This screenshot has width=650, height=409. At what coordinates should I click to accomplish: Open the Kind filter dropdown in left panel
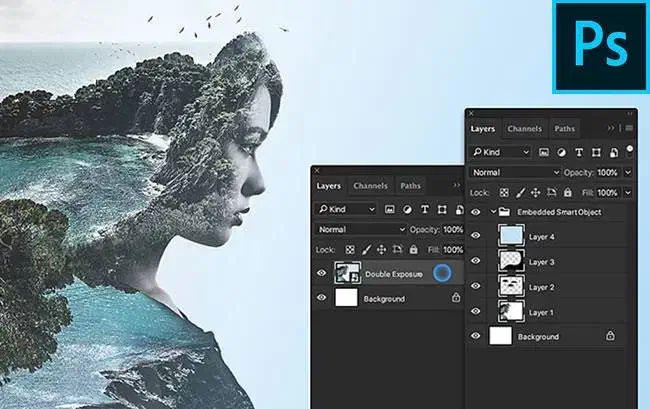click(x=346, y=209)
